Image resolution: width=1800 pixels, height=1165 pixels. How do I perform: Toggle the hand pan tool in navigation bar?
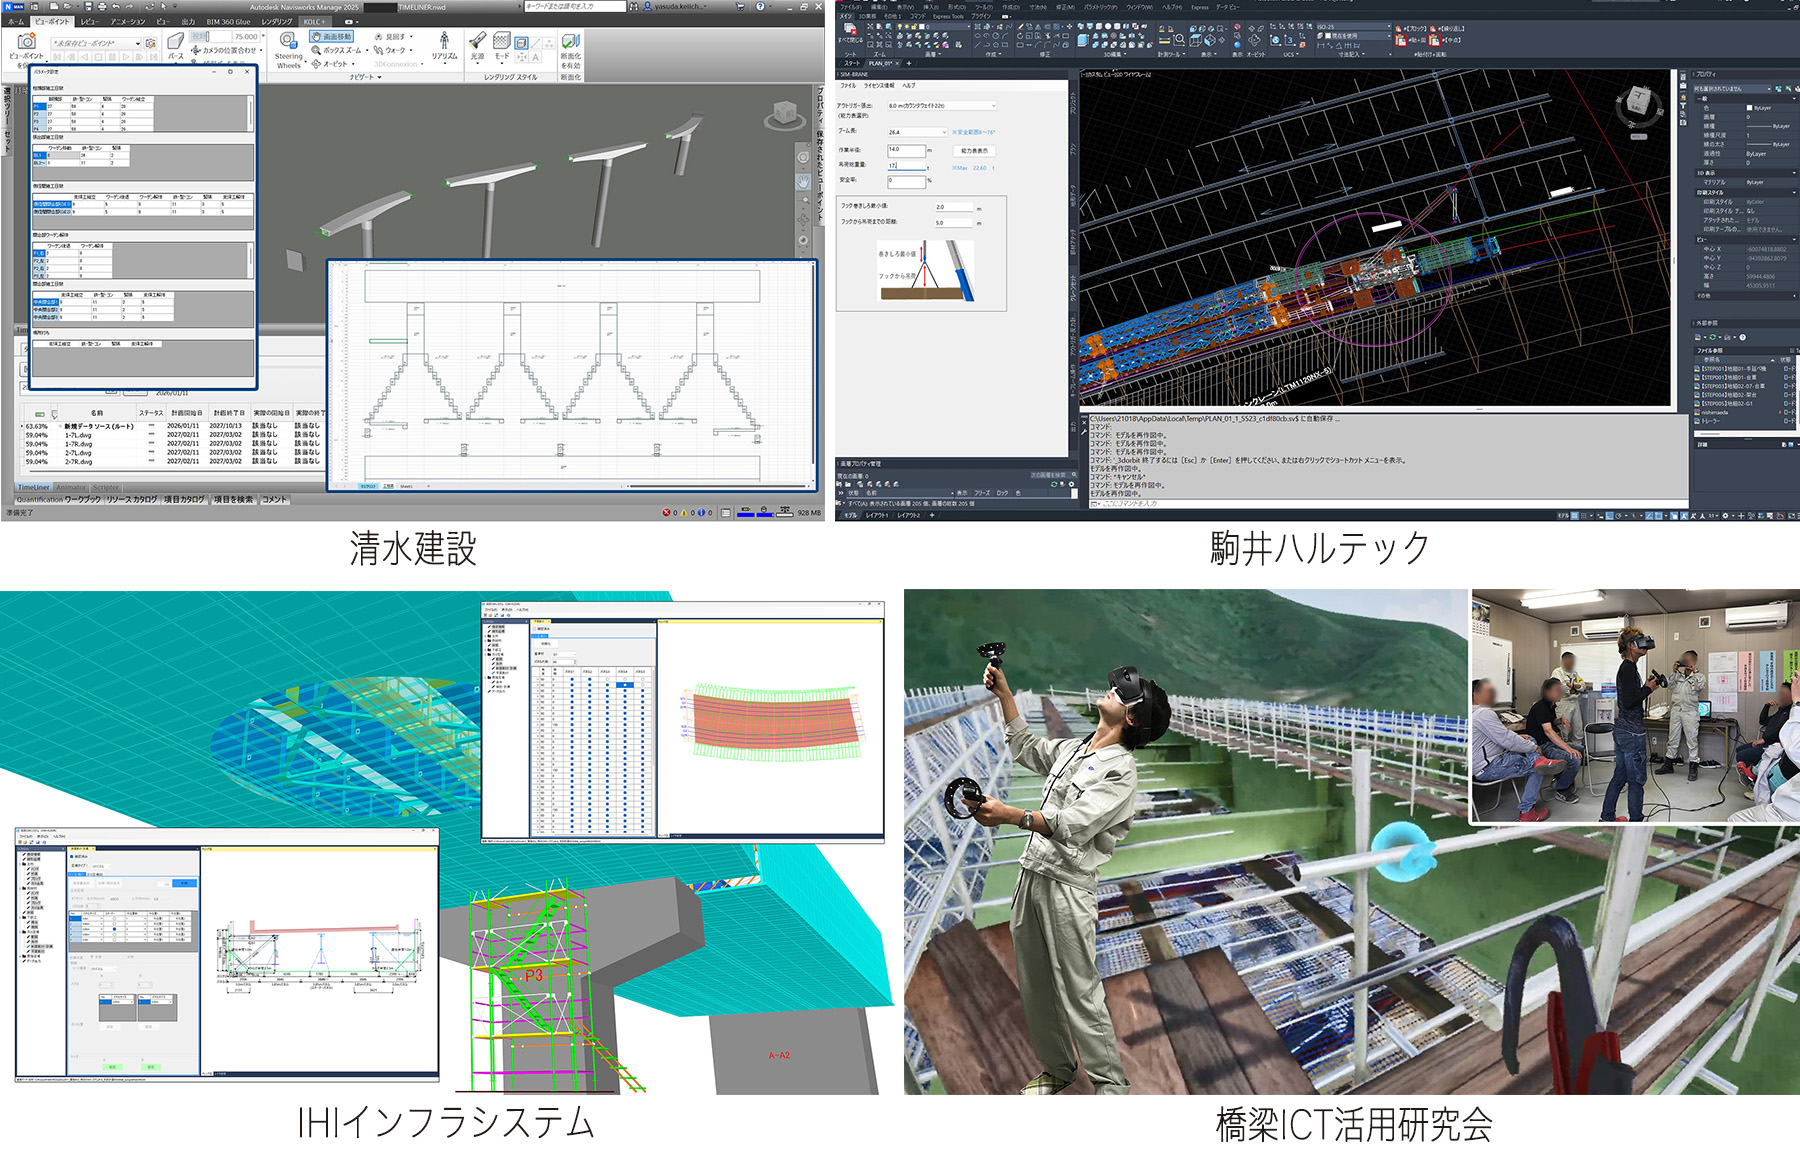coord(803,181)
